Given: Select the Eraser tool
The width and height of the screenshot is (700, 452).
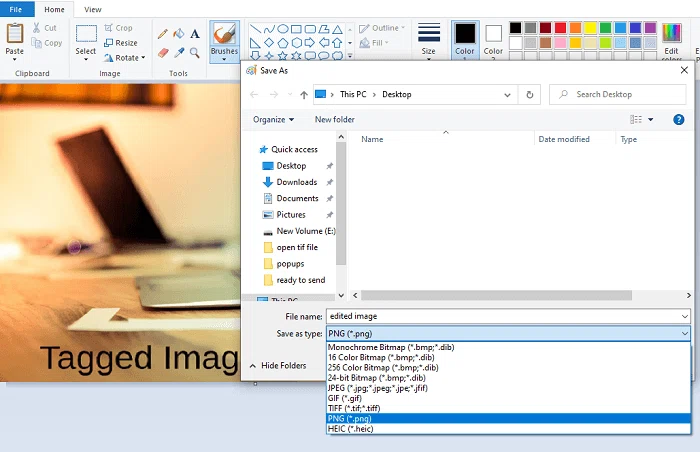Looking at the screenshot, I should [163, 53].
